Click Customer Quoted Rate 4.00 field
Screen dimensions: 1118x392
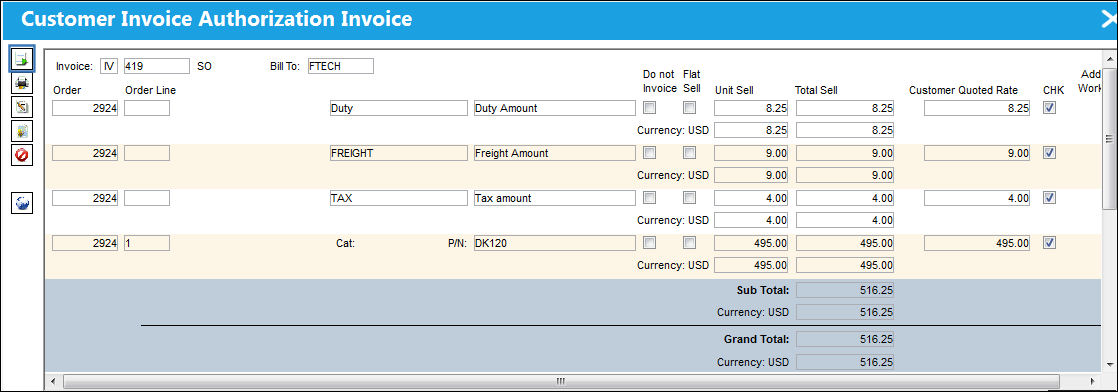(977, 198)
